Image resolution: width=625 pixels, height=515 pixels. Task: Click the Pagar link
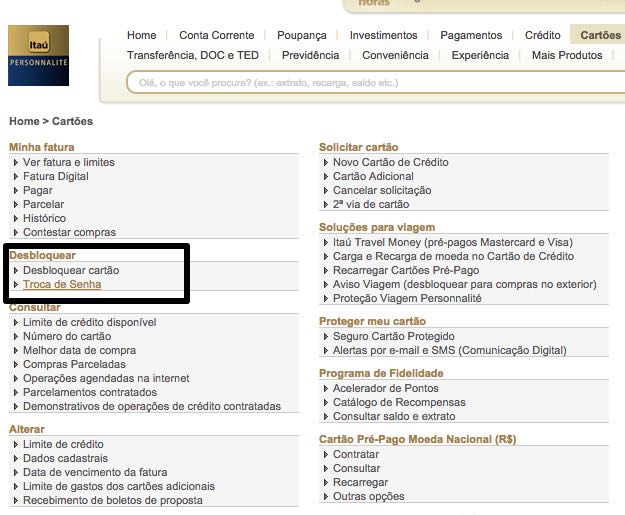[x=38, y=191]
